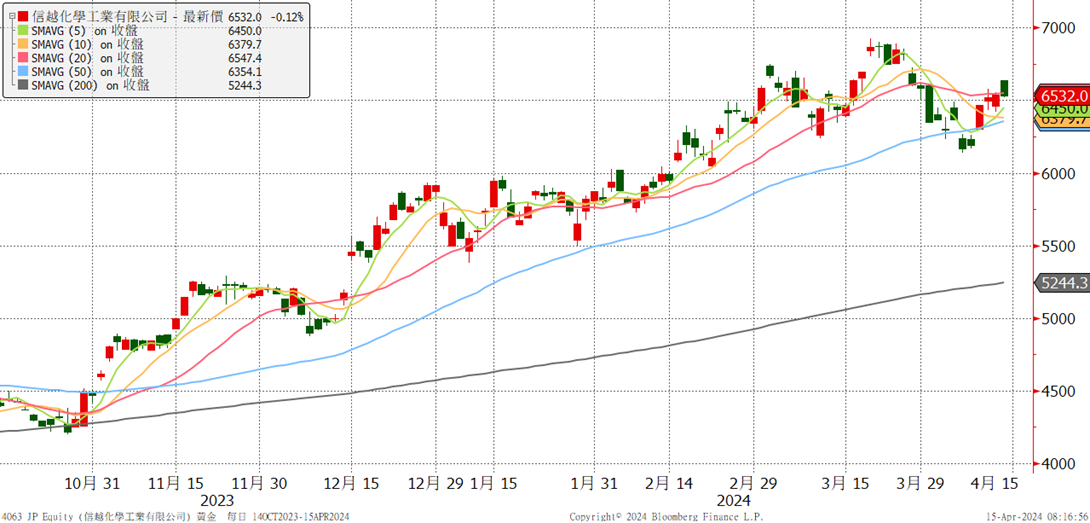Click the 1月 31 date label

(x=594, y=483)
